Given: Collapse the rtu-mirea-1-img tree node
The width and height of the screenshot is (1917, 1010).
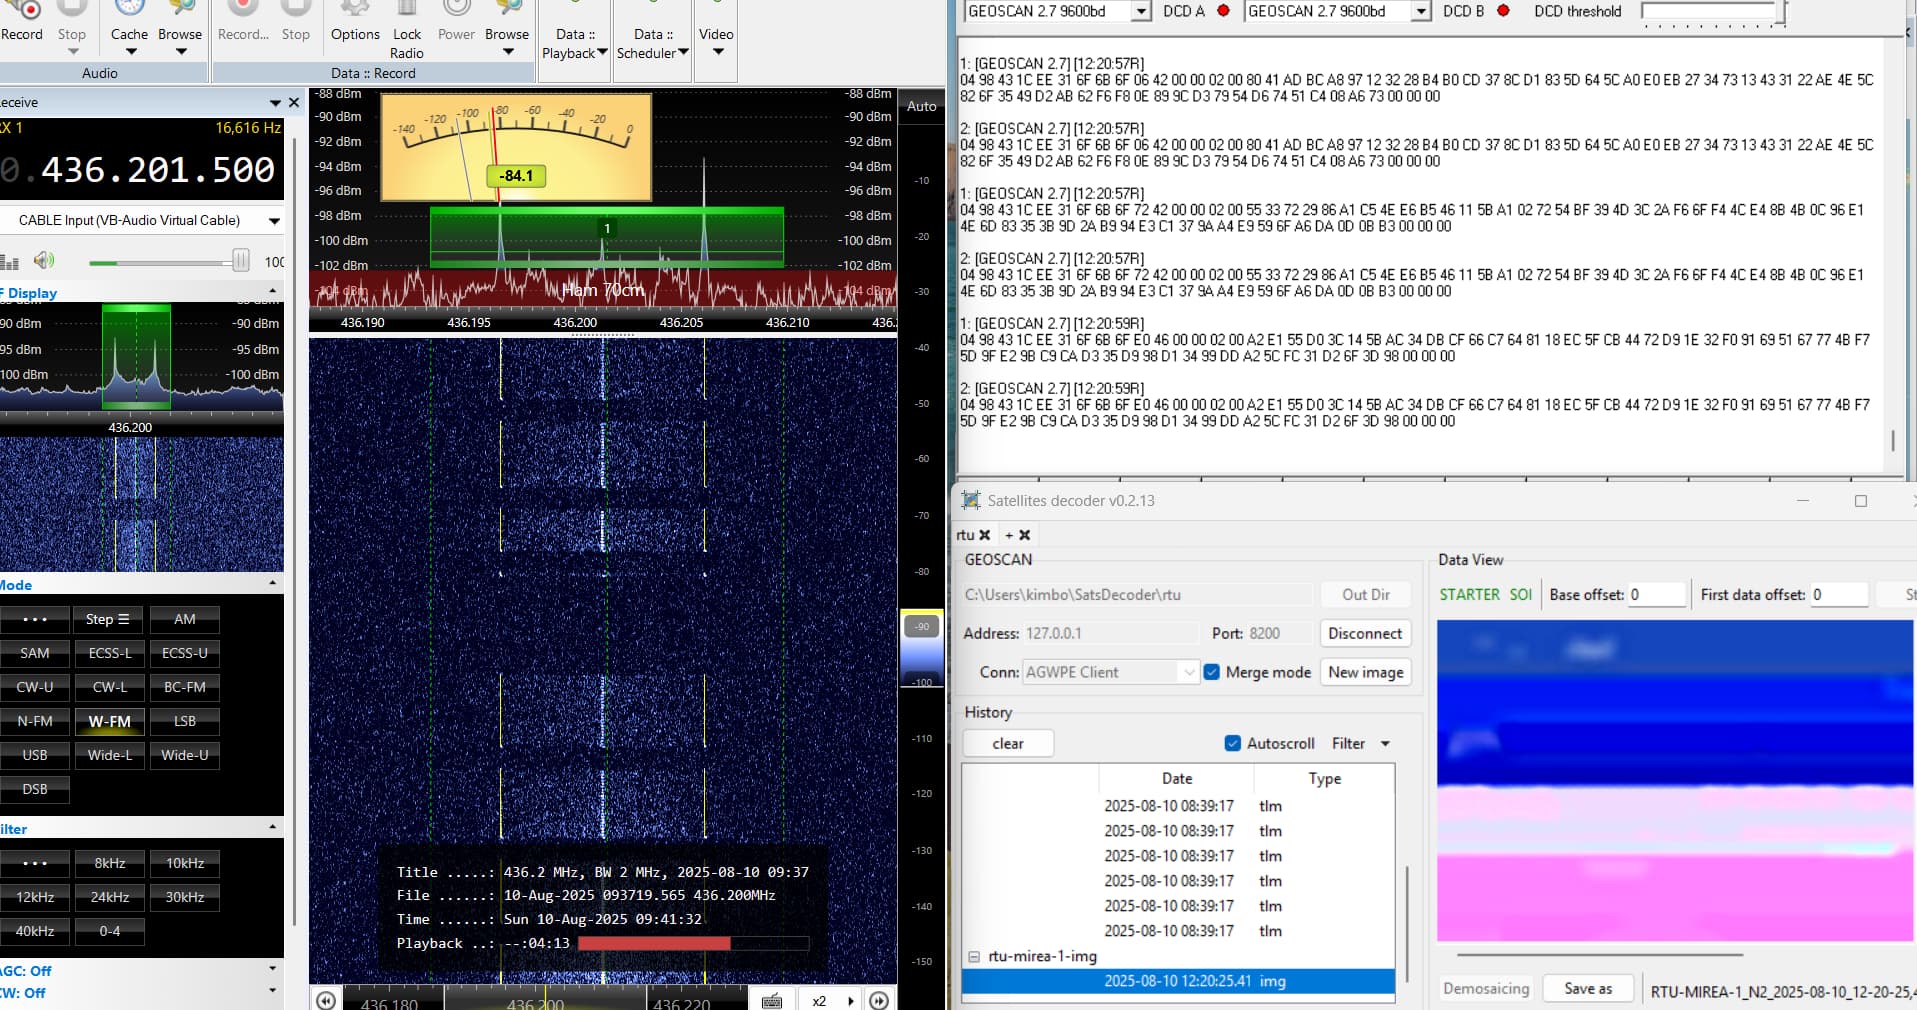Looking at the screenshot, I should pos(973,956).
